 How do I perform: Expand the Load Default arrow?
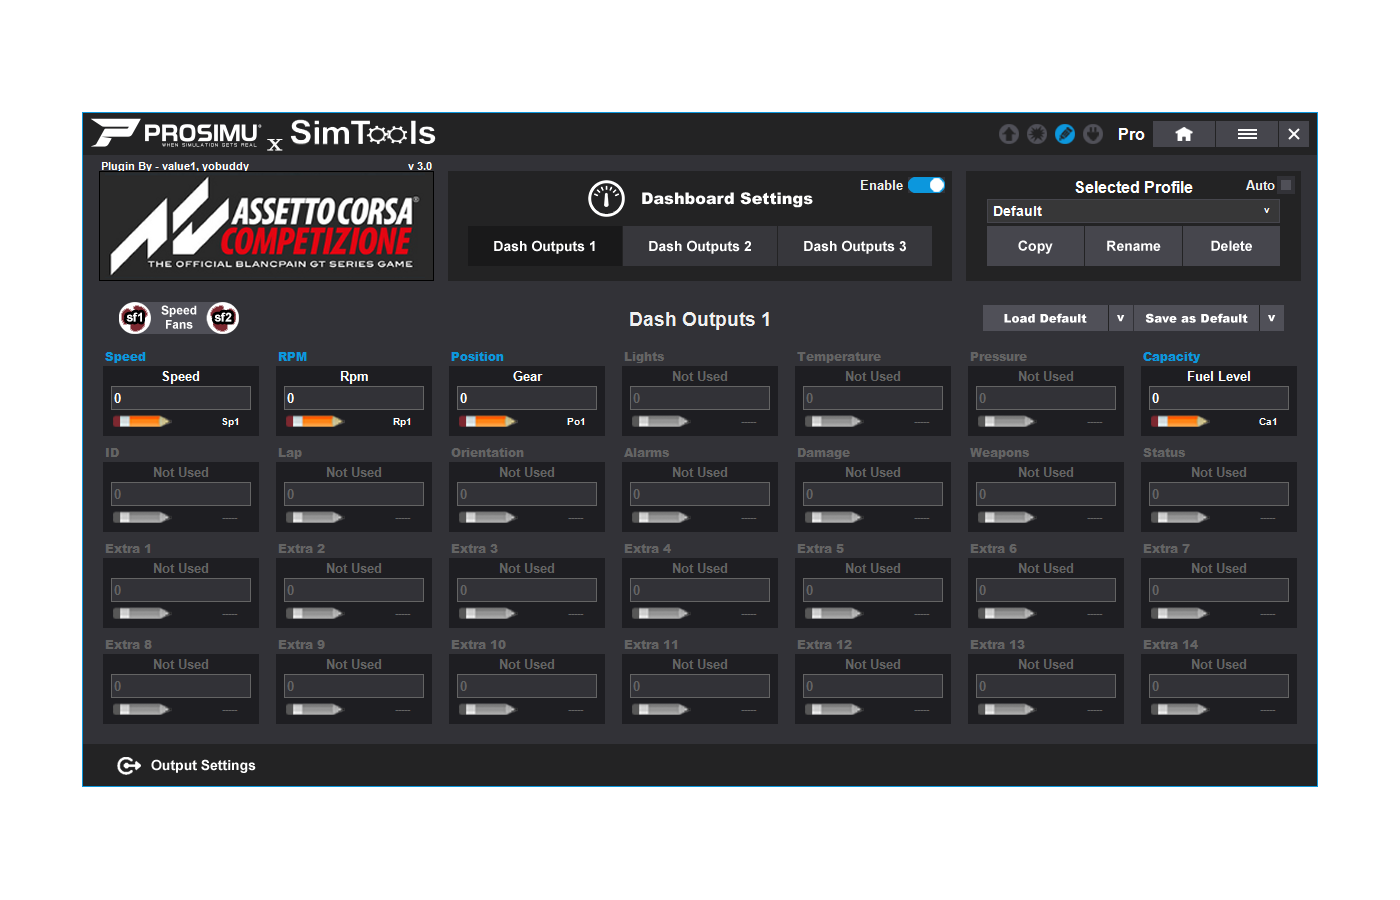1120,318
